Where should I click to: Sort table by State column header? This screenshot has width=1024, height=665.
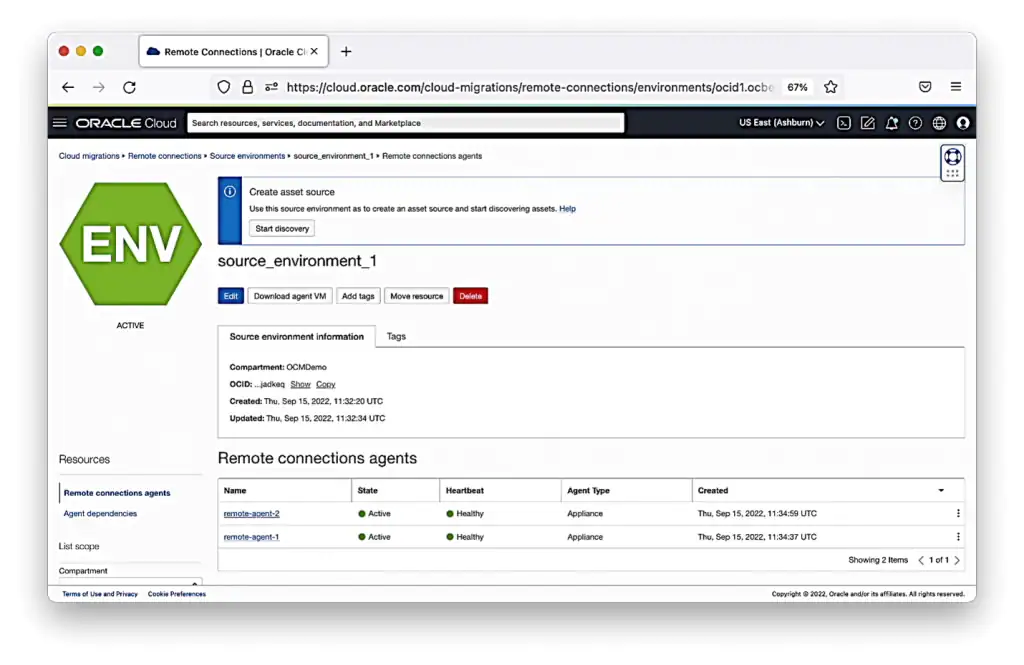(x=368, y=491)
